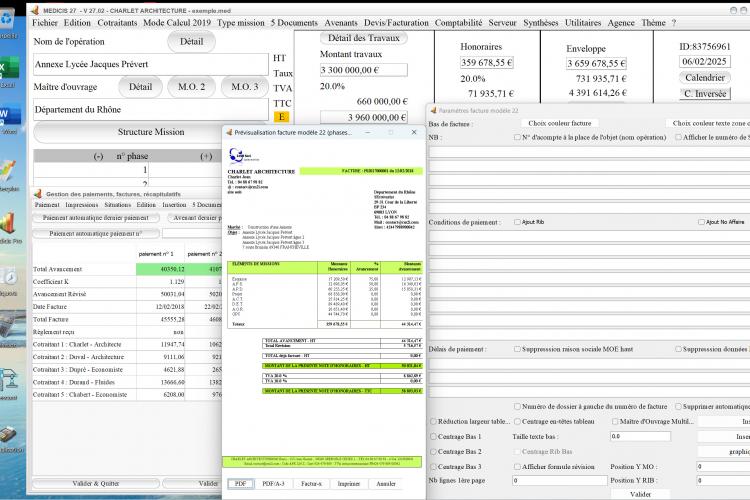
Task: Open Structure Mission
Action: (151, 132)
